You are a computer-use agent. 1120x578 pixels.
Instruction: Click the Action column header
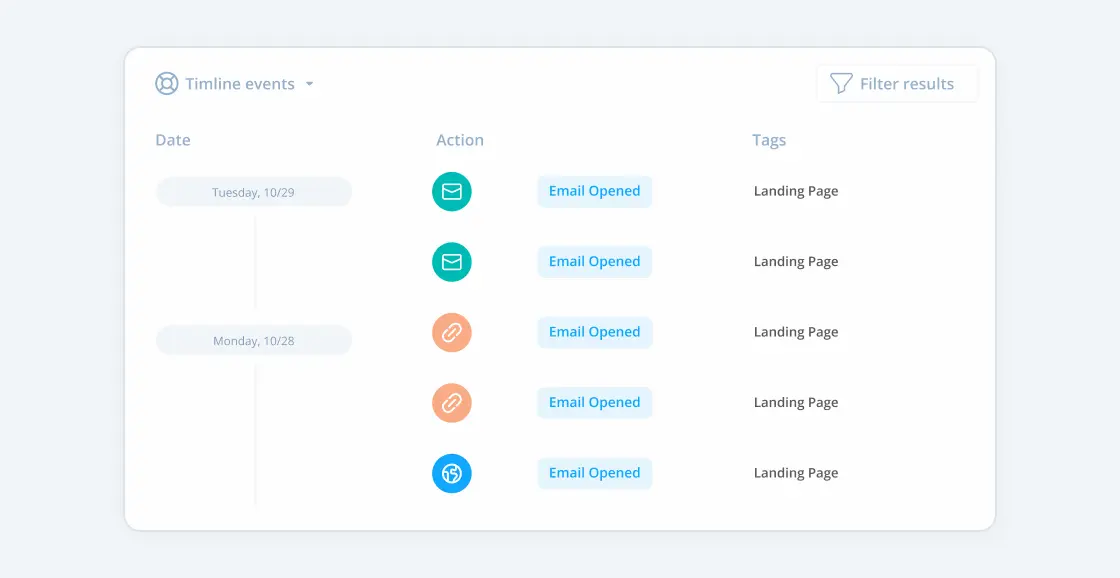[x=460, y=140]
